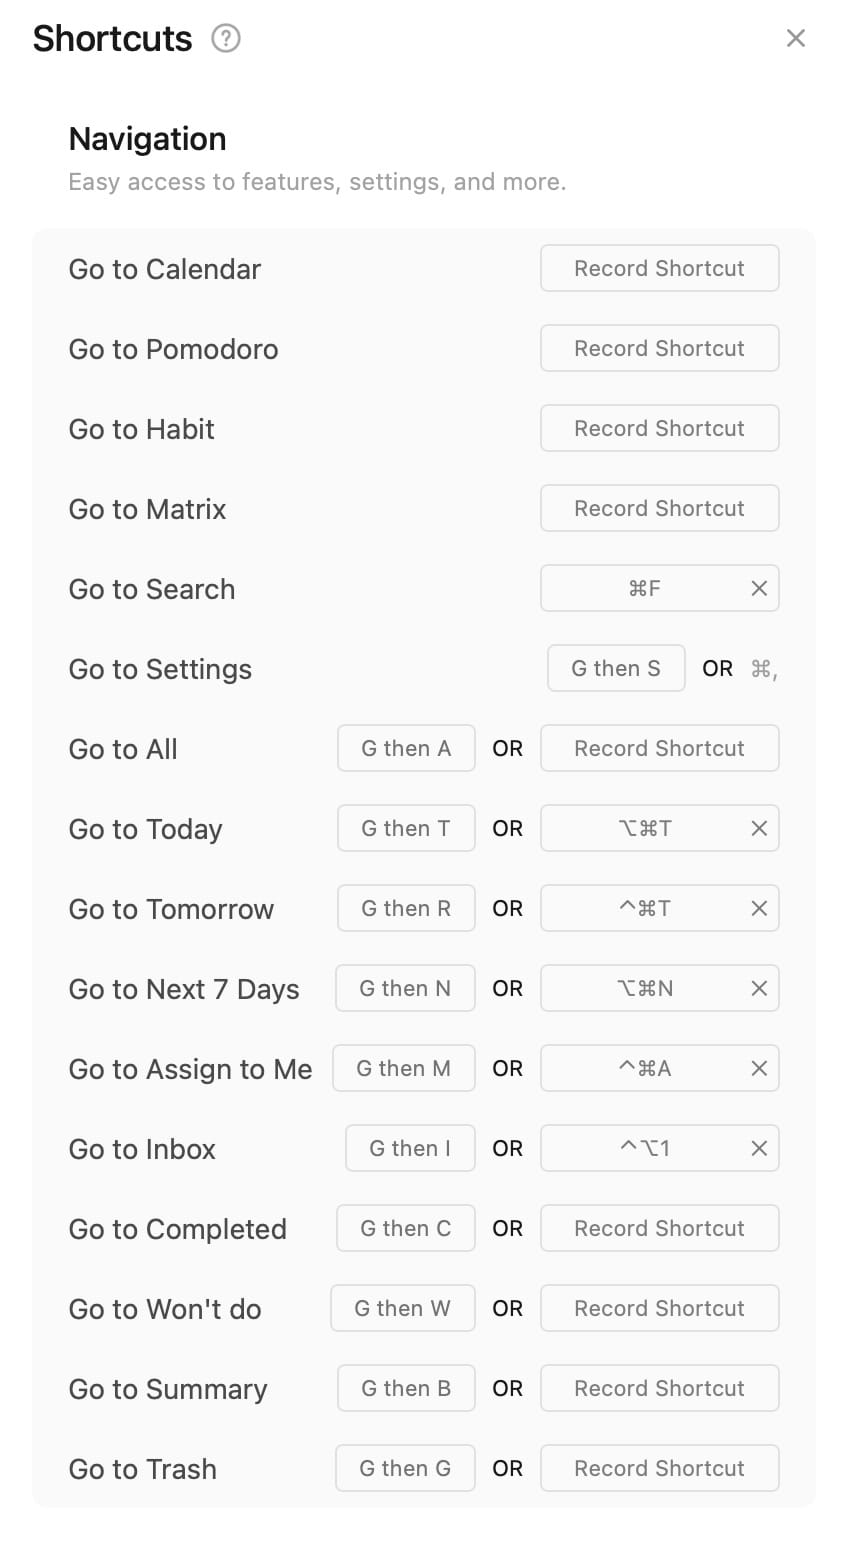Click the G then W Won't do box

coord(402,1309)
